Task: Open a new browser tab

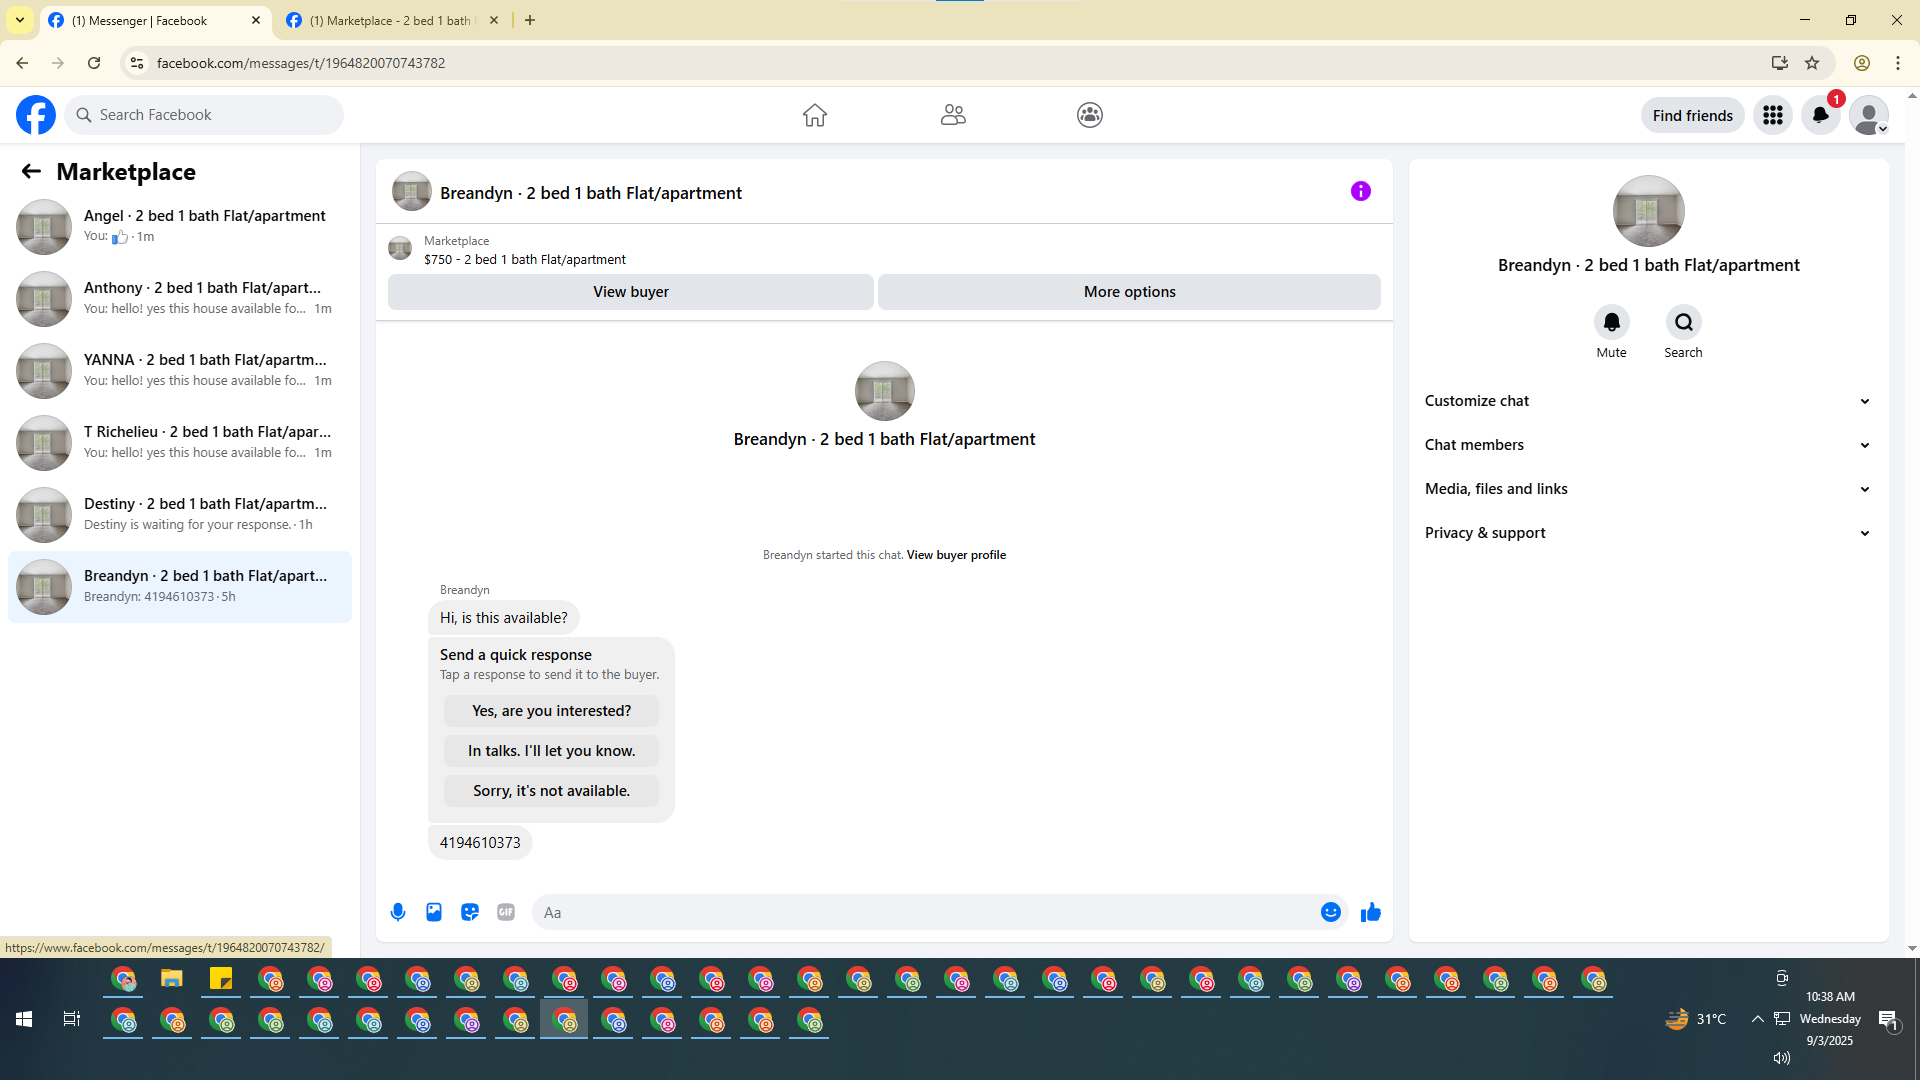Action: click(x=530, y=20)
